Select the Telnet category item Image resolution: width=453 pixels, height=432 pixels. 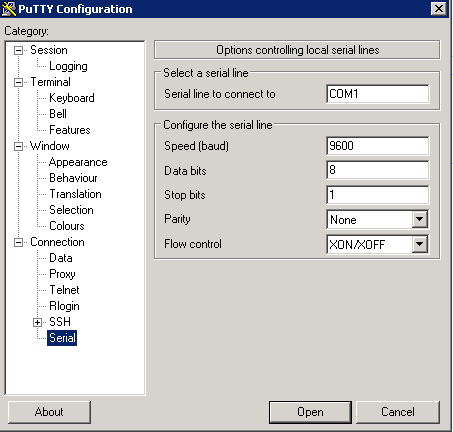64,290
